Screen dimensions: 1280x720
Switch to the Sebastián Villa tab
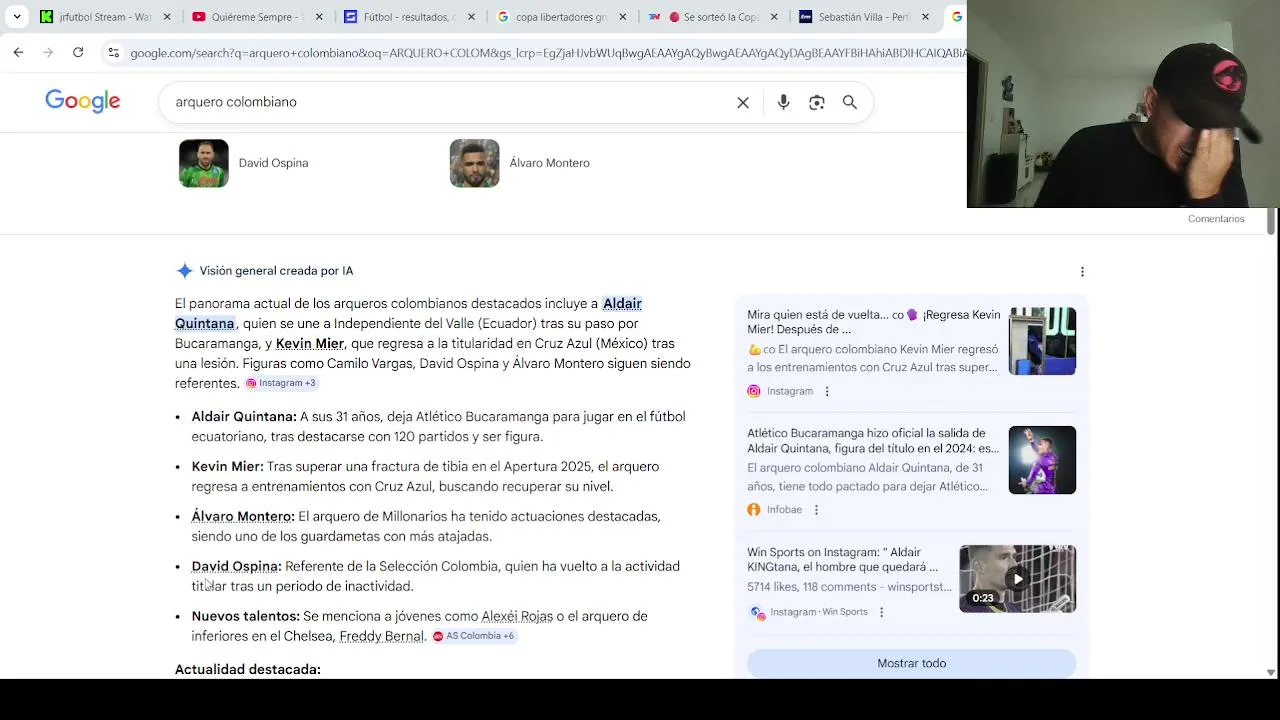click(x=866, y=17)
